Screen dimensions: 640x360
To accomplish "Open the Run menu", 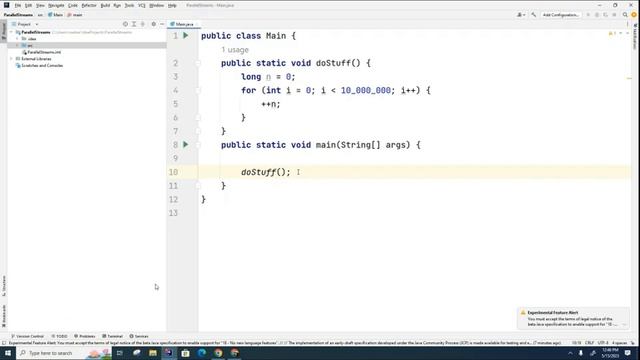I will [117, 5].
